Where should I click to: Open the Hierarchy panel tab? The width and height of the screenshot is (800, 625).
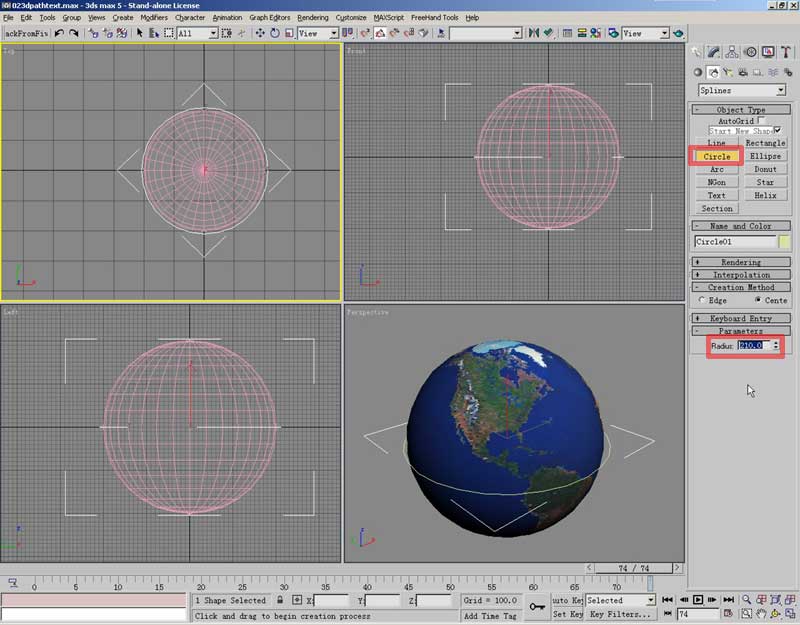[733, 52]
